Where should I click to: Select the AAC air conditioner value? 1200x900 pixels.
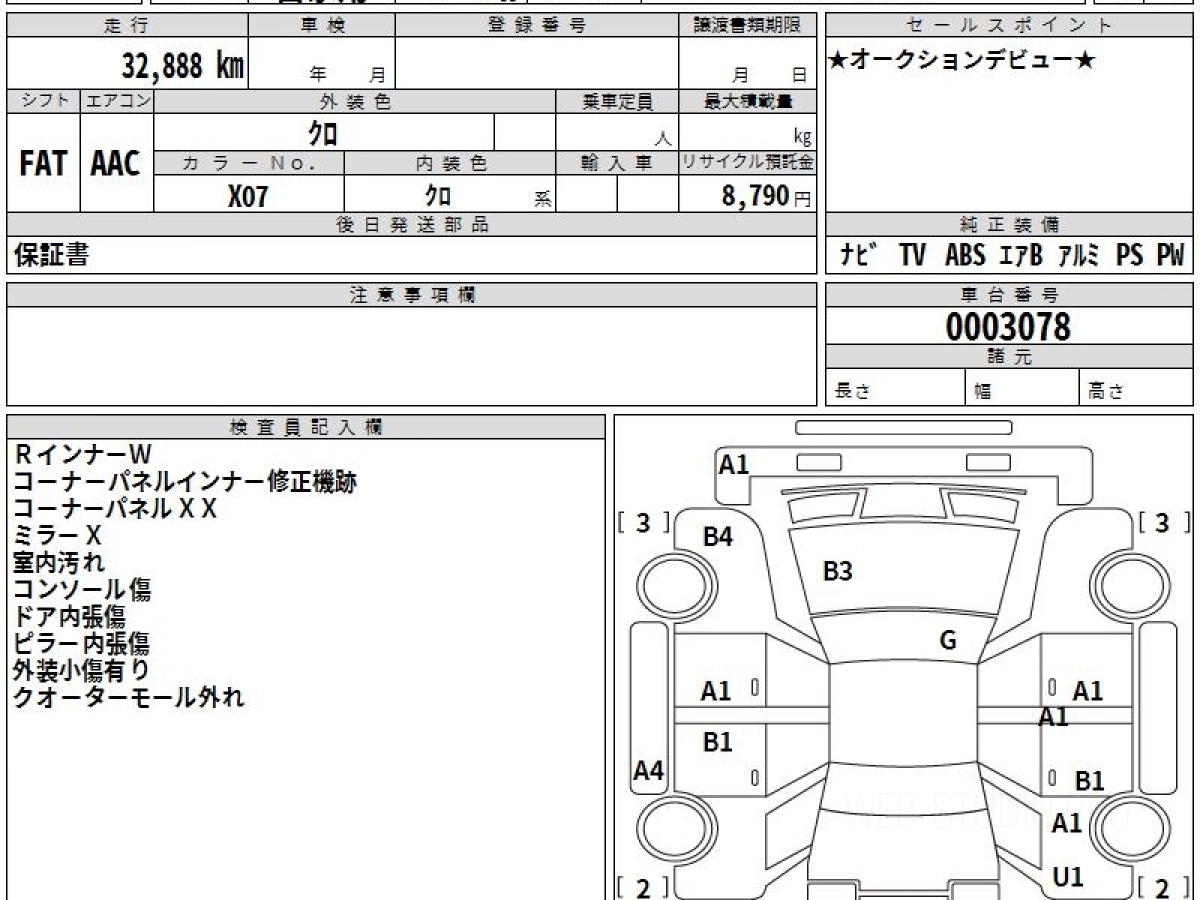point(116,164)
